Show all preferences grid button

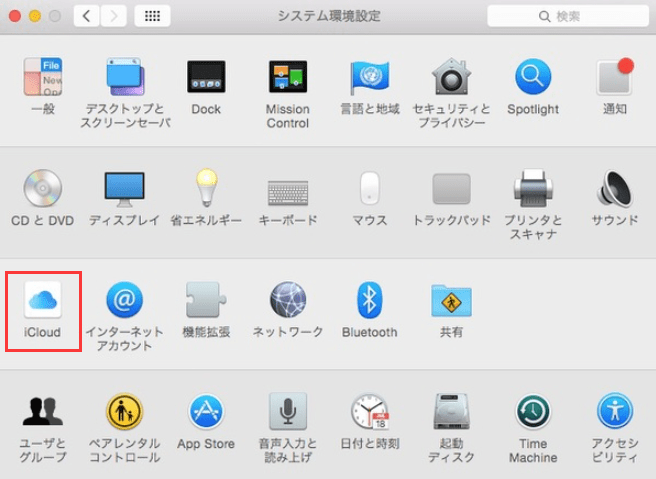coord(152,16)
